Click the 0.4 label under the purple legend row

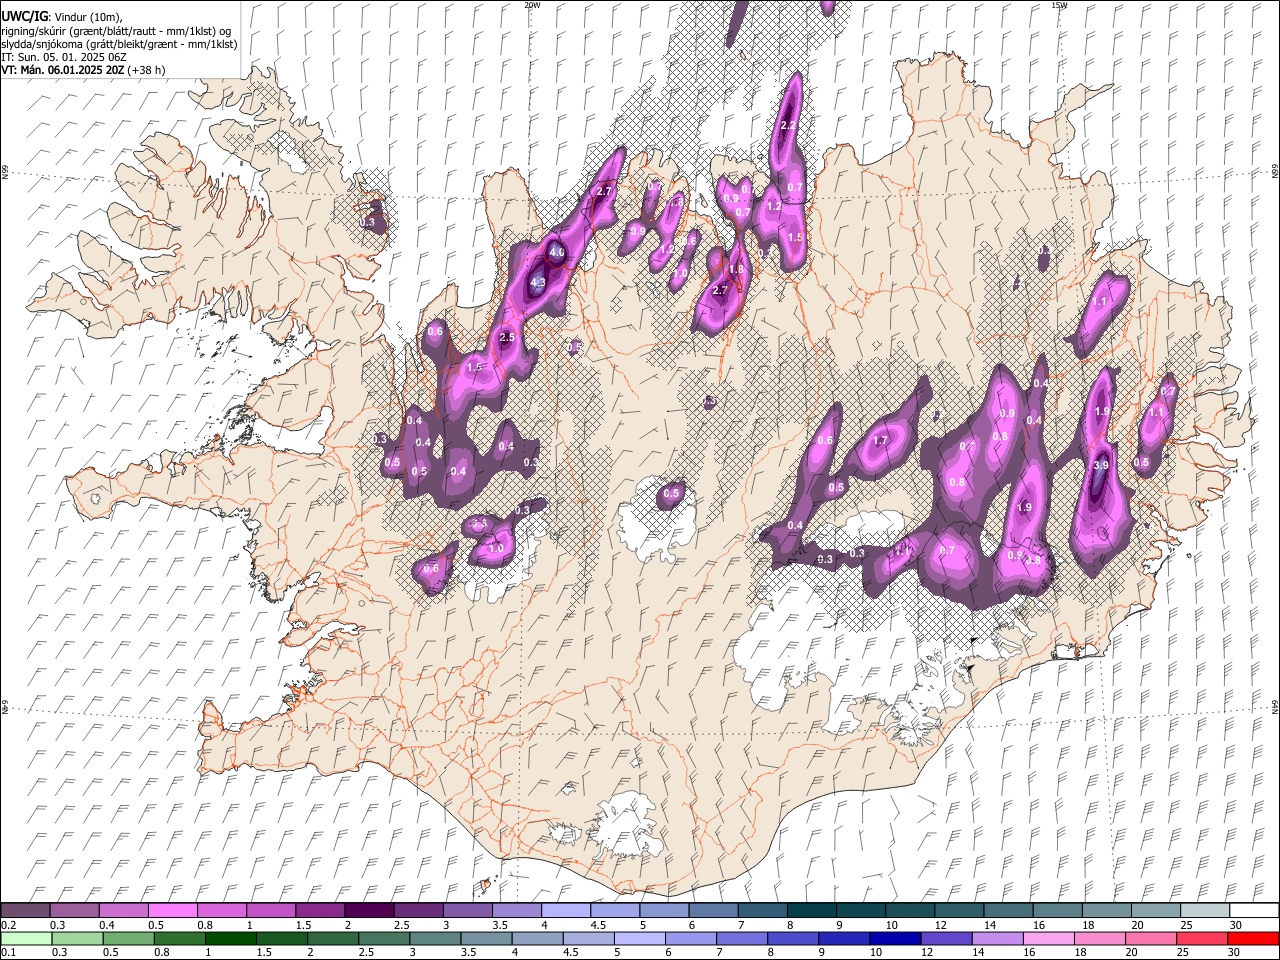tap(107, 925)
